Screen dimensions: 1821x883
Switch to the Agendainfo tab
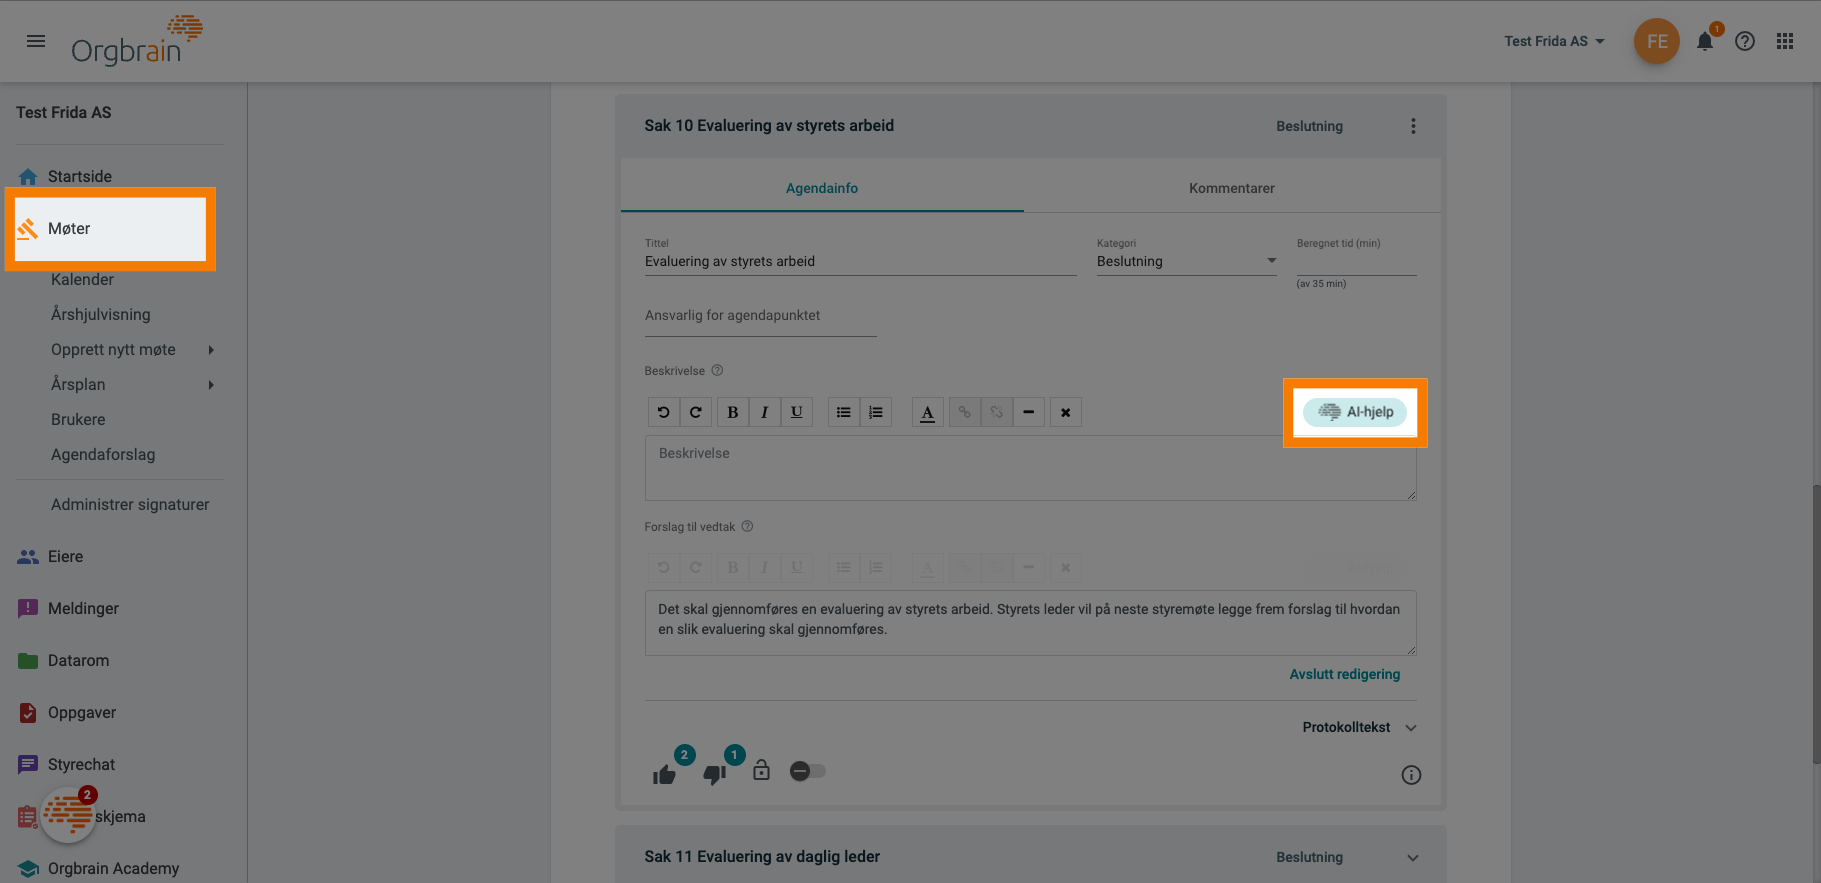[x=822, y=188]
